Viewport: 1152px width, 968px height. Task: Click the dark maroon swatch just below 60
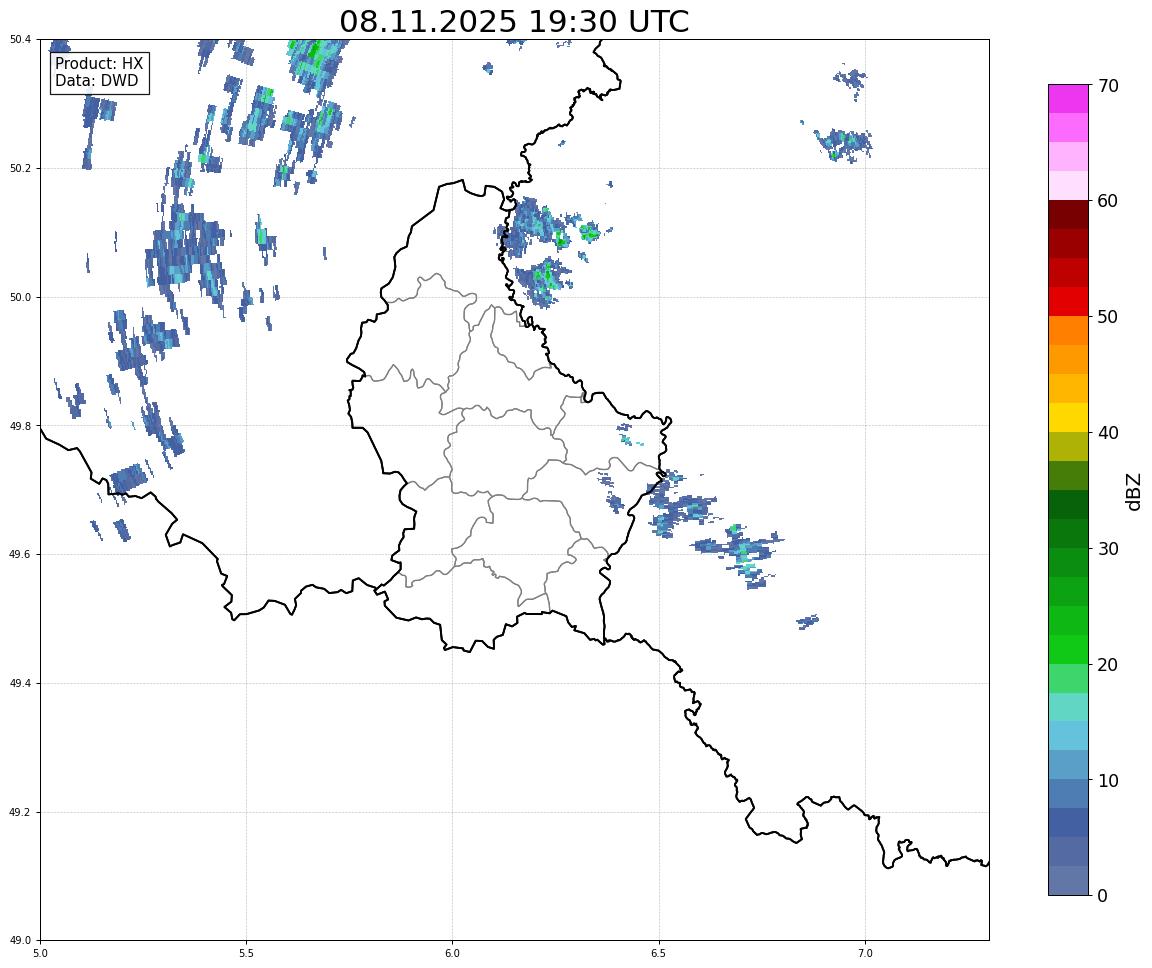coord(1068,214)
